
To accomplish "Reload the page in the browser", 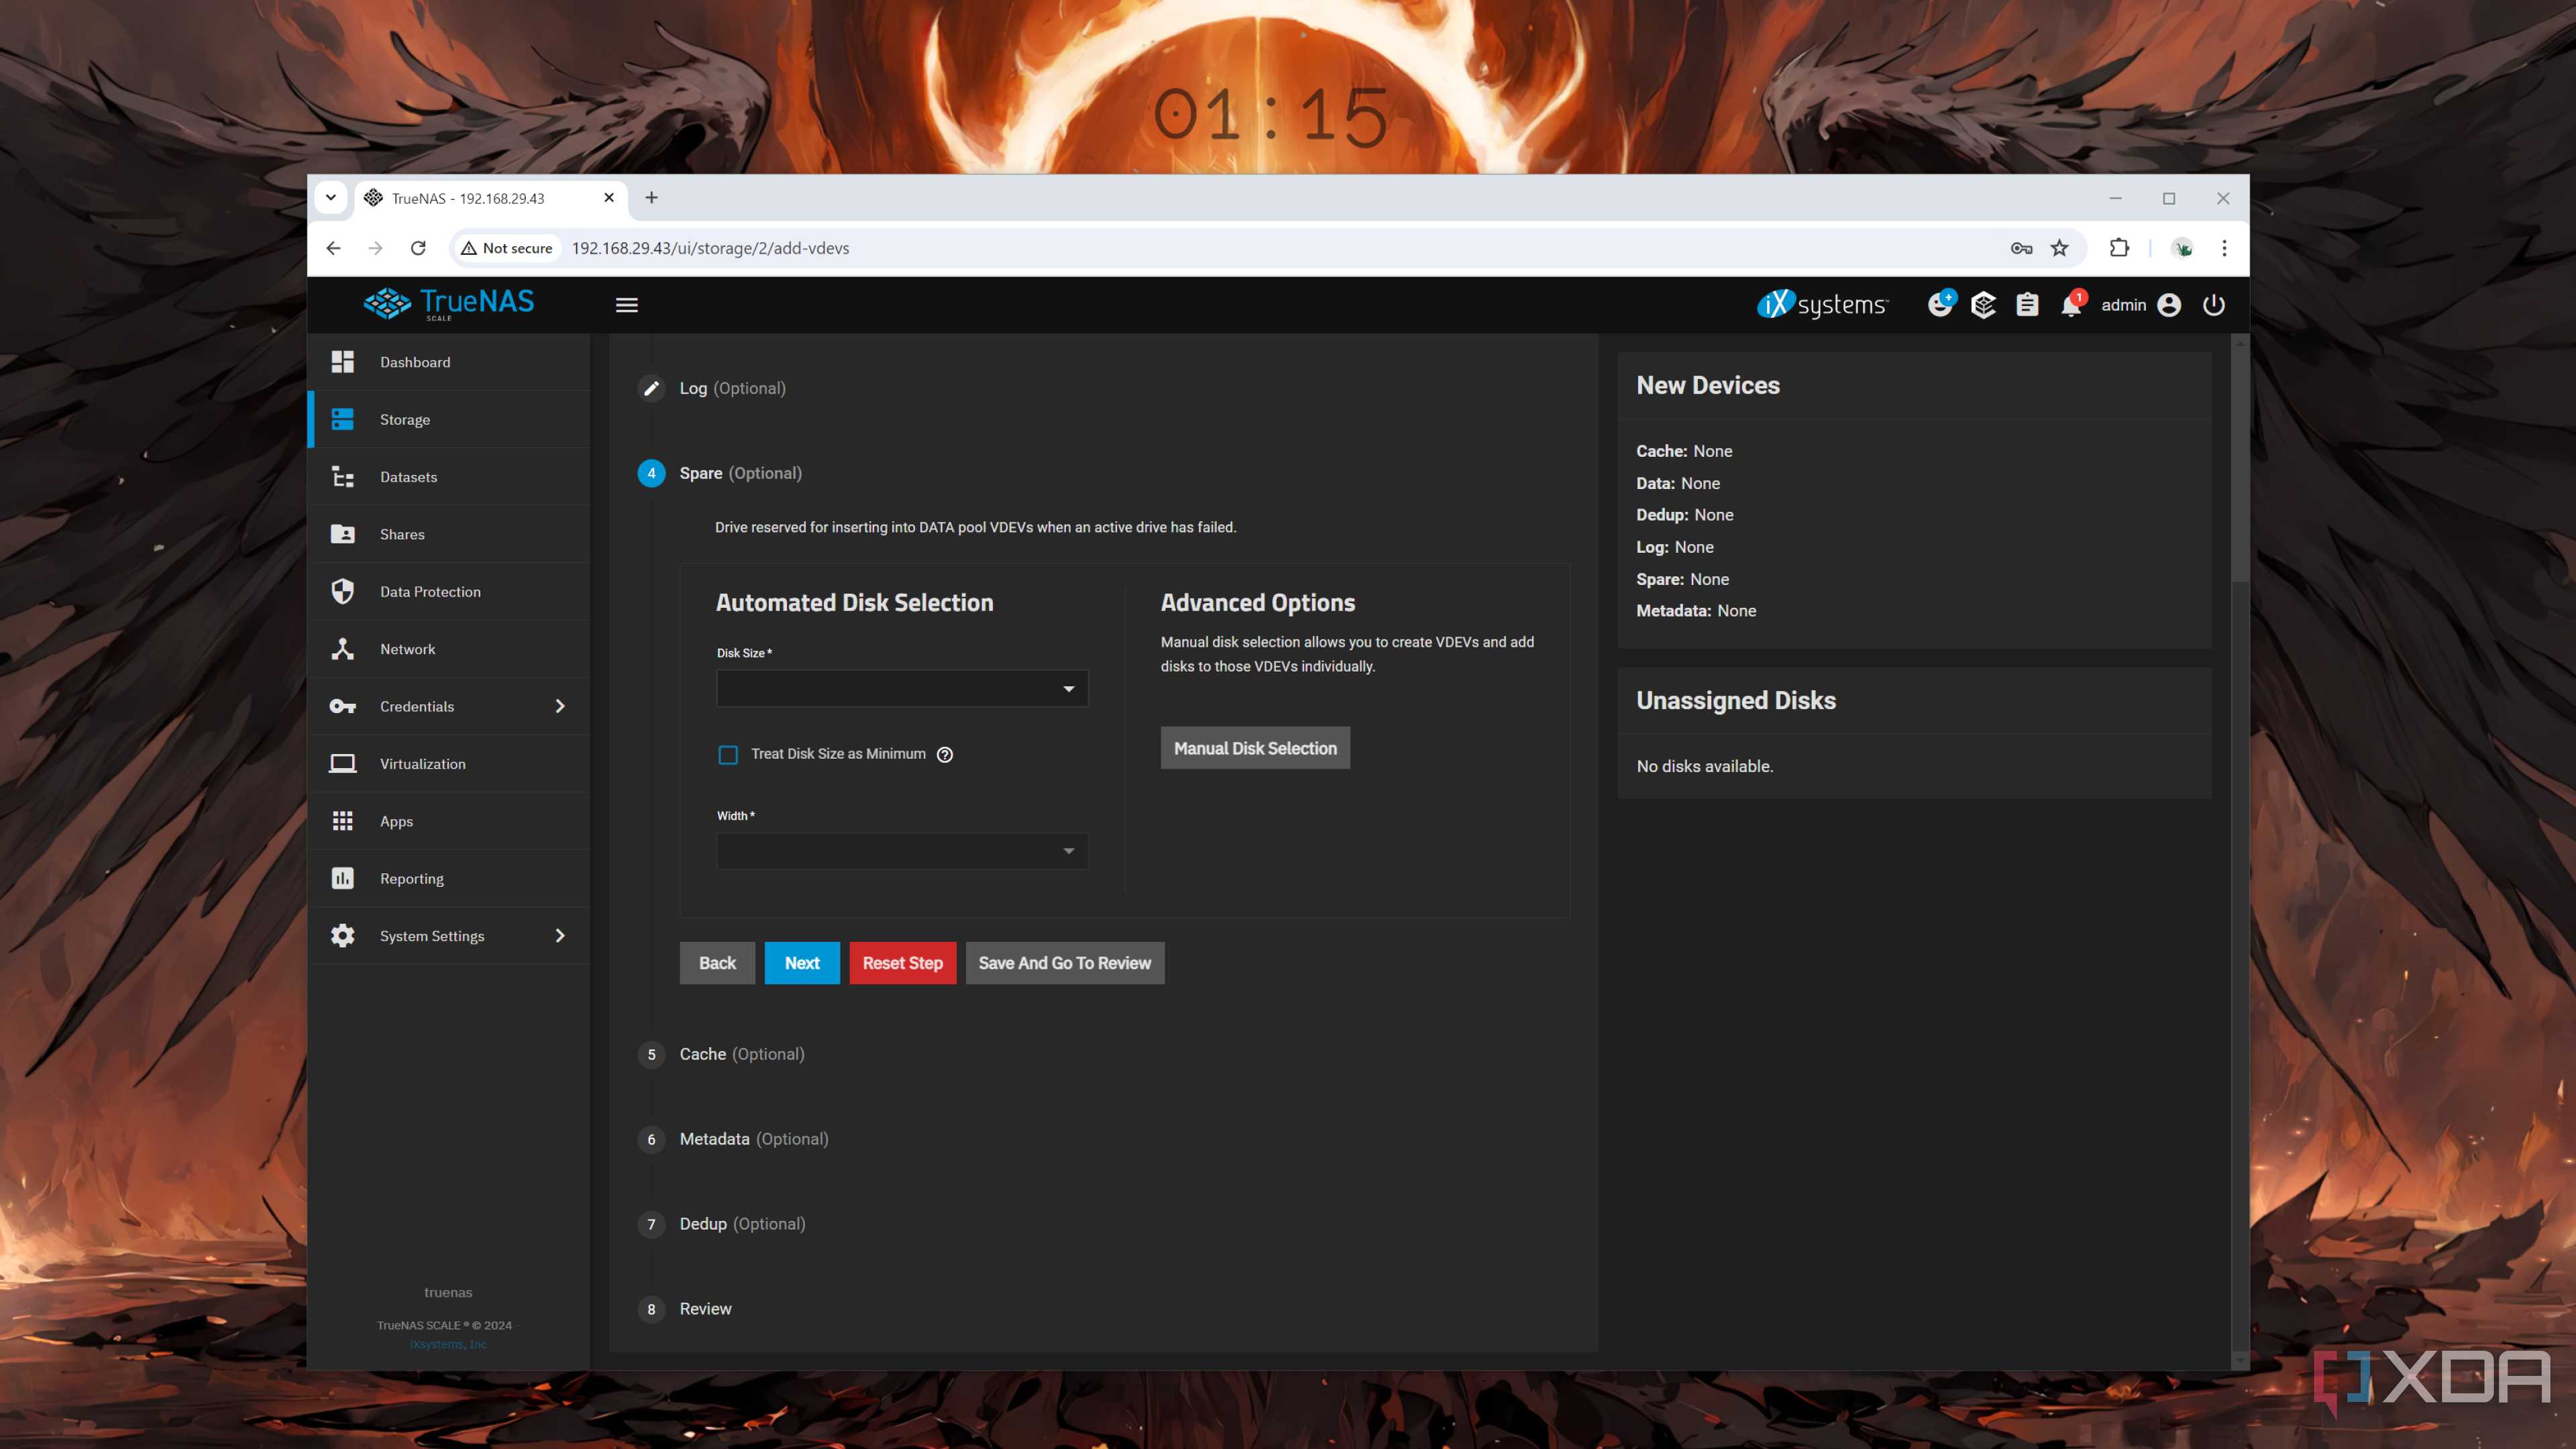I will (x=418, y=248).
